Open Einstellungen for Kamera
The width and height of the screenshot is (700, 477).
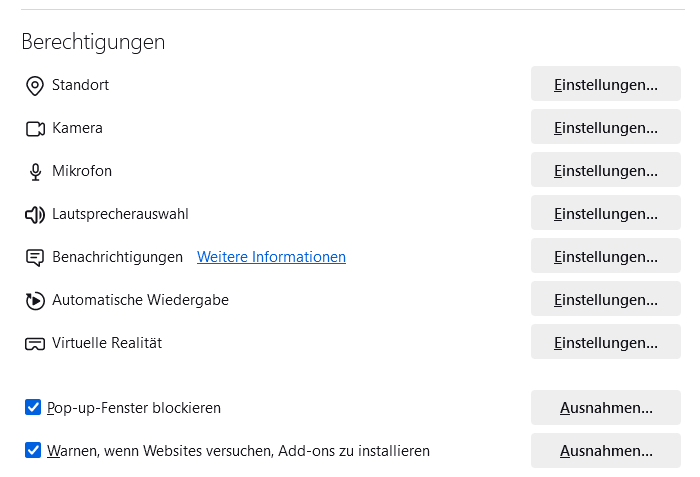[x=606, y=127]
